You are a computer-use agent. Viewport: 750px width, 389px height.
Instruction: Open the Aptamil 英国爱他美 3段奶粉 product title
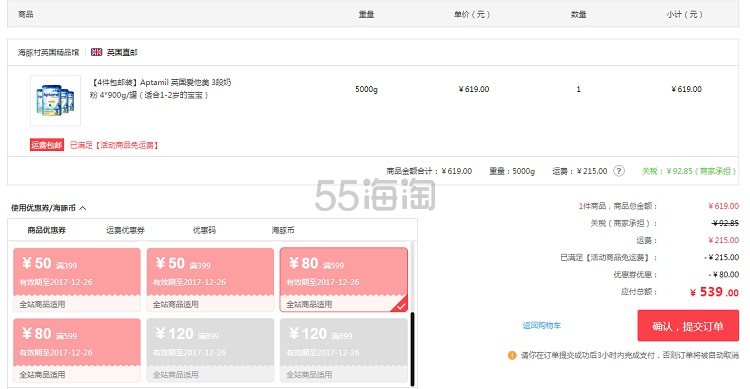tap(160, 89)
